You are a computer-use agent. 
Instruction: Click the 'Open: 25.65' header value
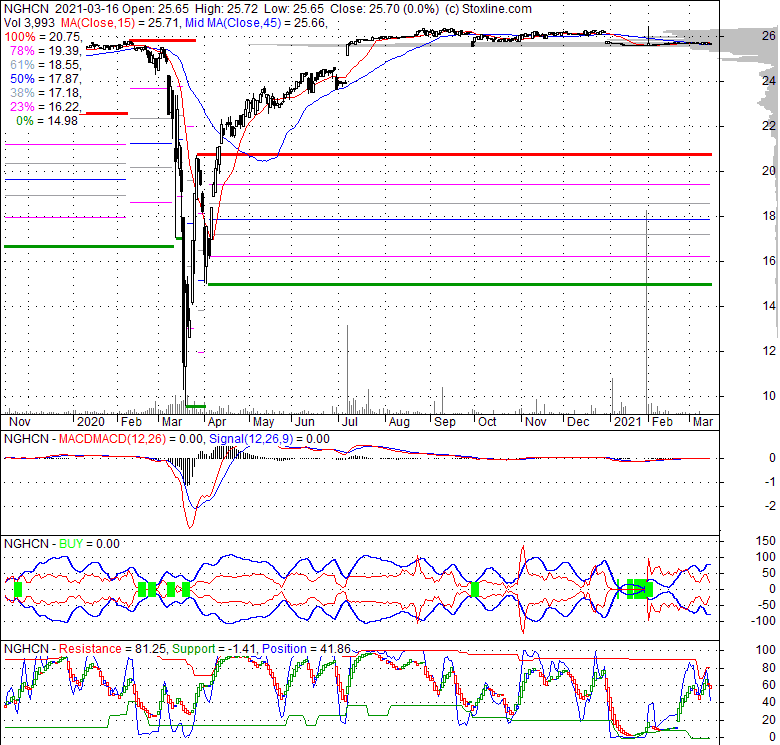point(156,9)
